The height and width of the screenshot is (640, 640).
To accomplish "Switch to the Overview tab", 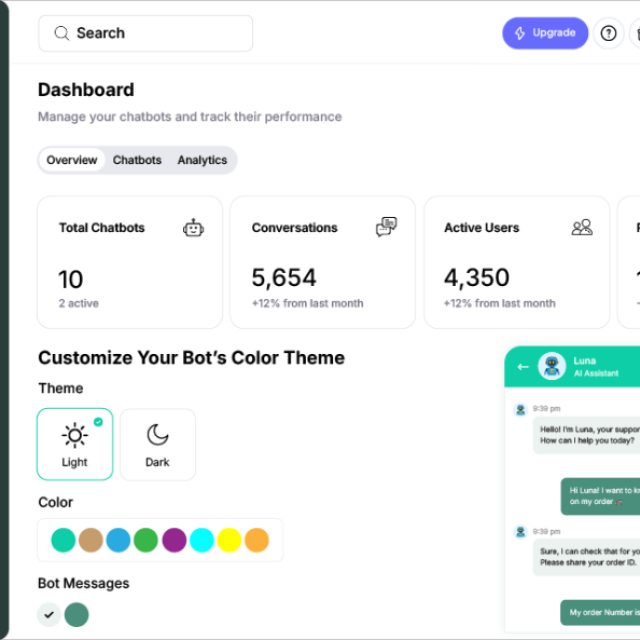I will coord(72,160).
